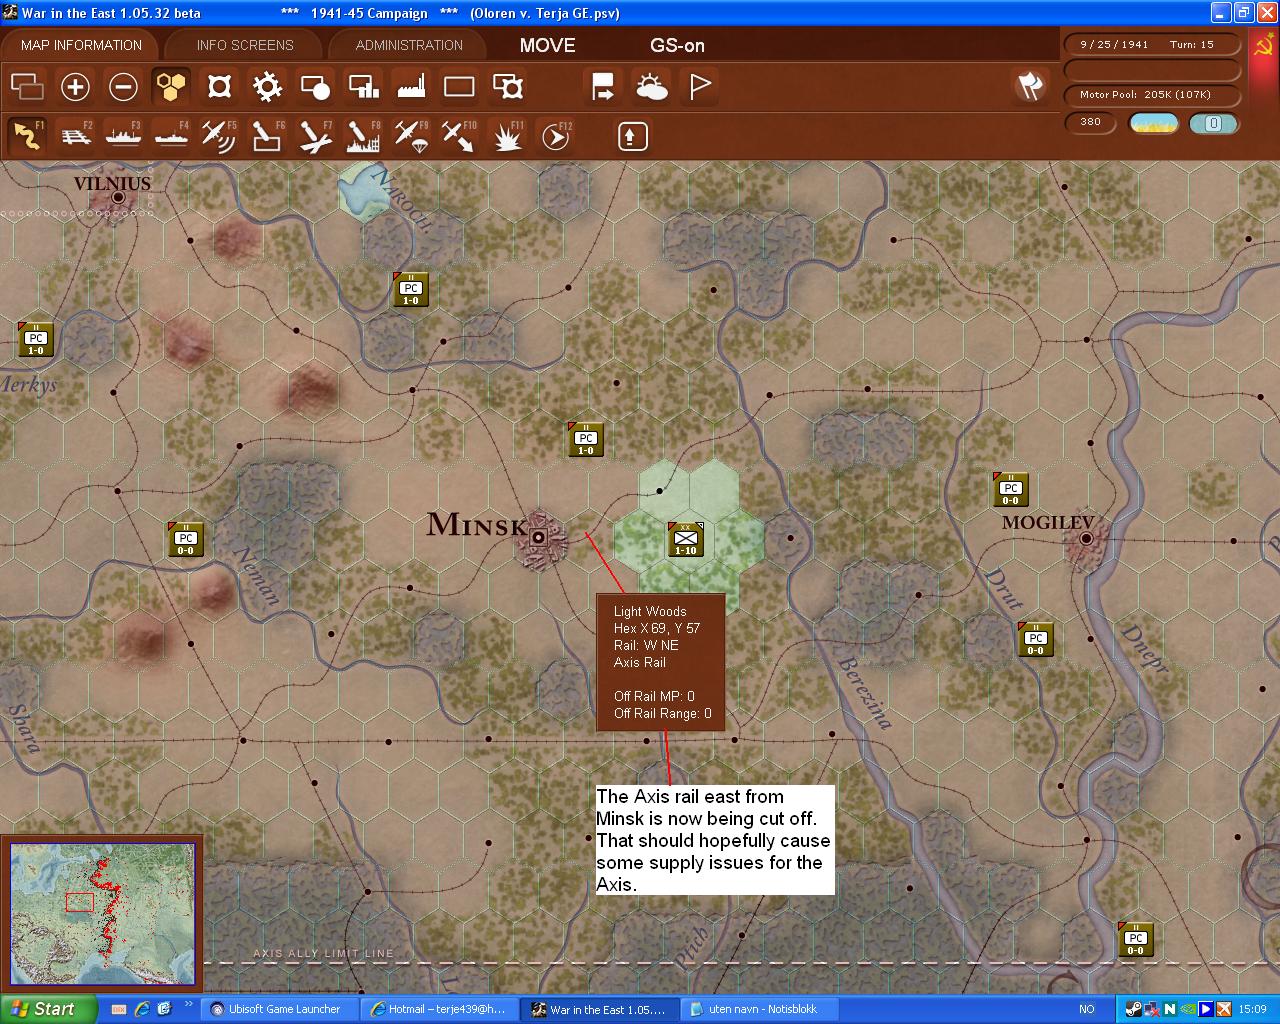1280x1024 pixels.
Task: Select the PC 0-0 unit near Neman
Action: coord(186,540)
